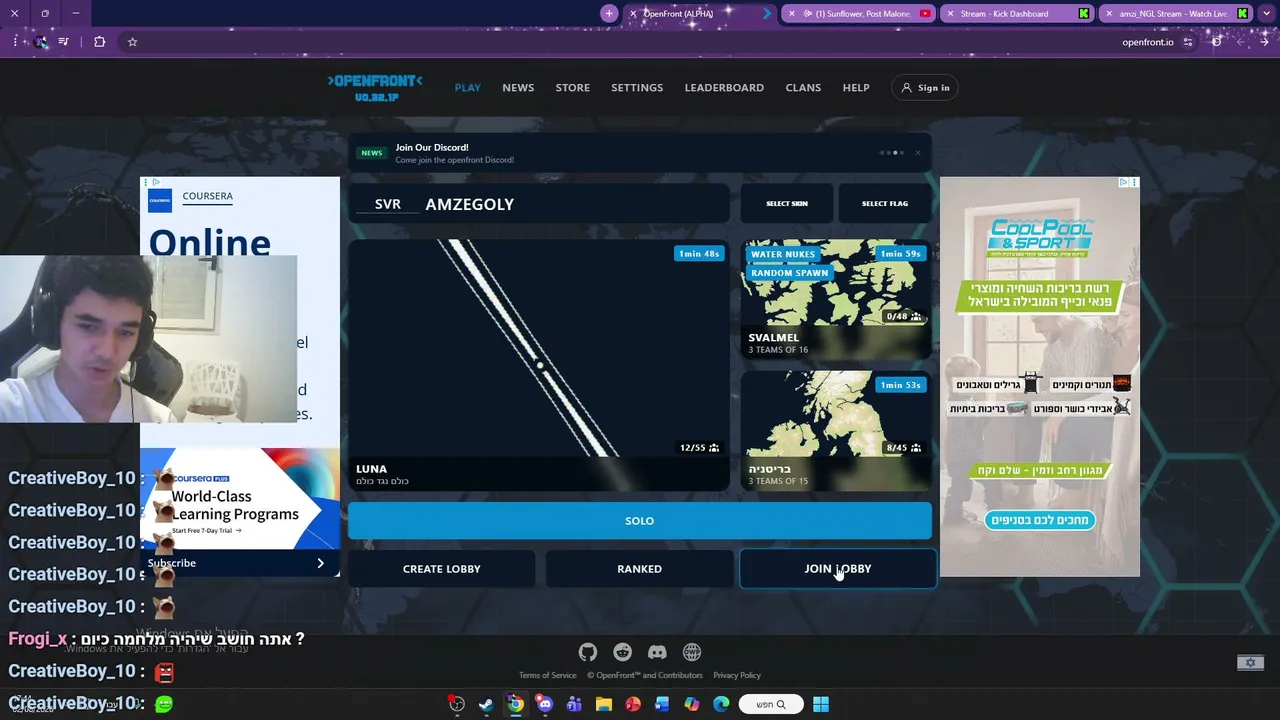View the LEADERBOARD page
This screenshot has height=720, width=1280.
[724, 88]
